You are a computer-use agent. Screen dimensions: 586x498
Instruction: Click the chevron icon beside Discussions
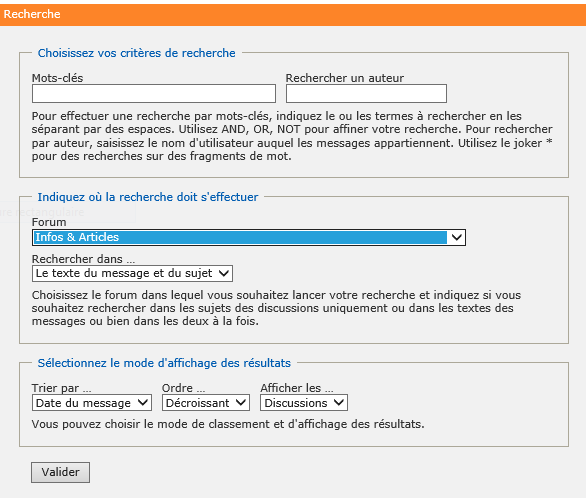[x=339, y=403]
